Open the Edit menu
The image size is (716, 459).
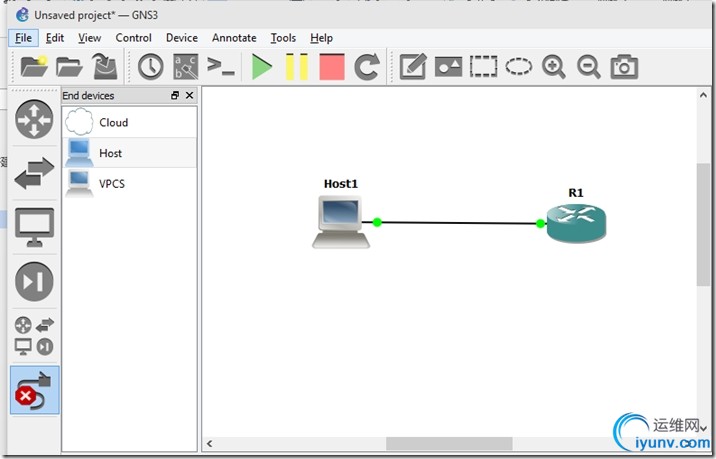[55, 38]
